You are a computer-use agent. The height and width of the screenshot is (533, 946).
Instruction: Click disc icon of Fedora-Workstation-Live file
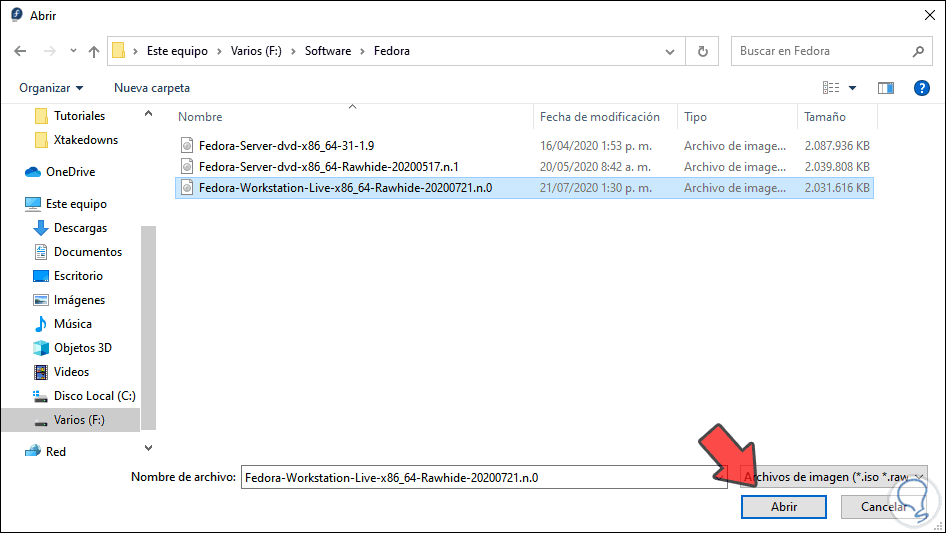188,188
